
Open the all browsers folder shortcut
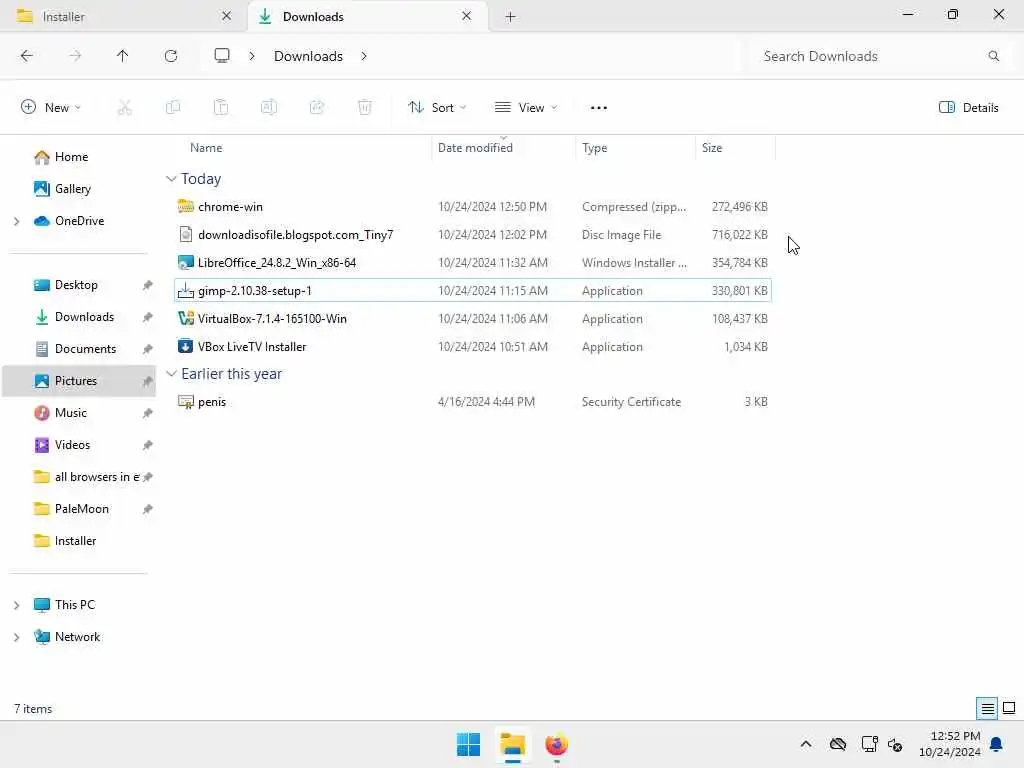click(97, 477)
